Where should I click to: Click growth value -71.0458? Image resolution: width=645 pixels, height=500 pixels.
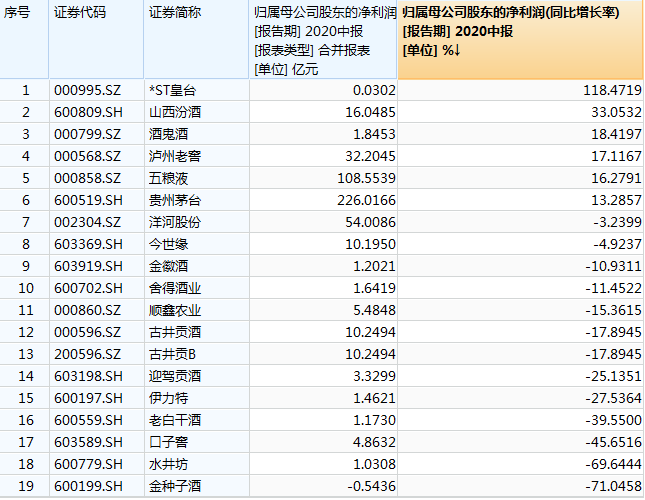[x=613, y=486]
